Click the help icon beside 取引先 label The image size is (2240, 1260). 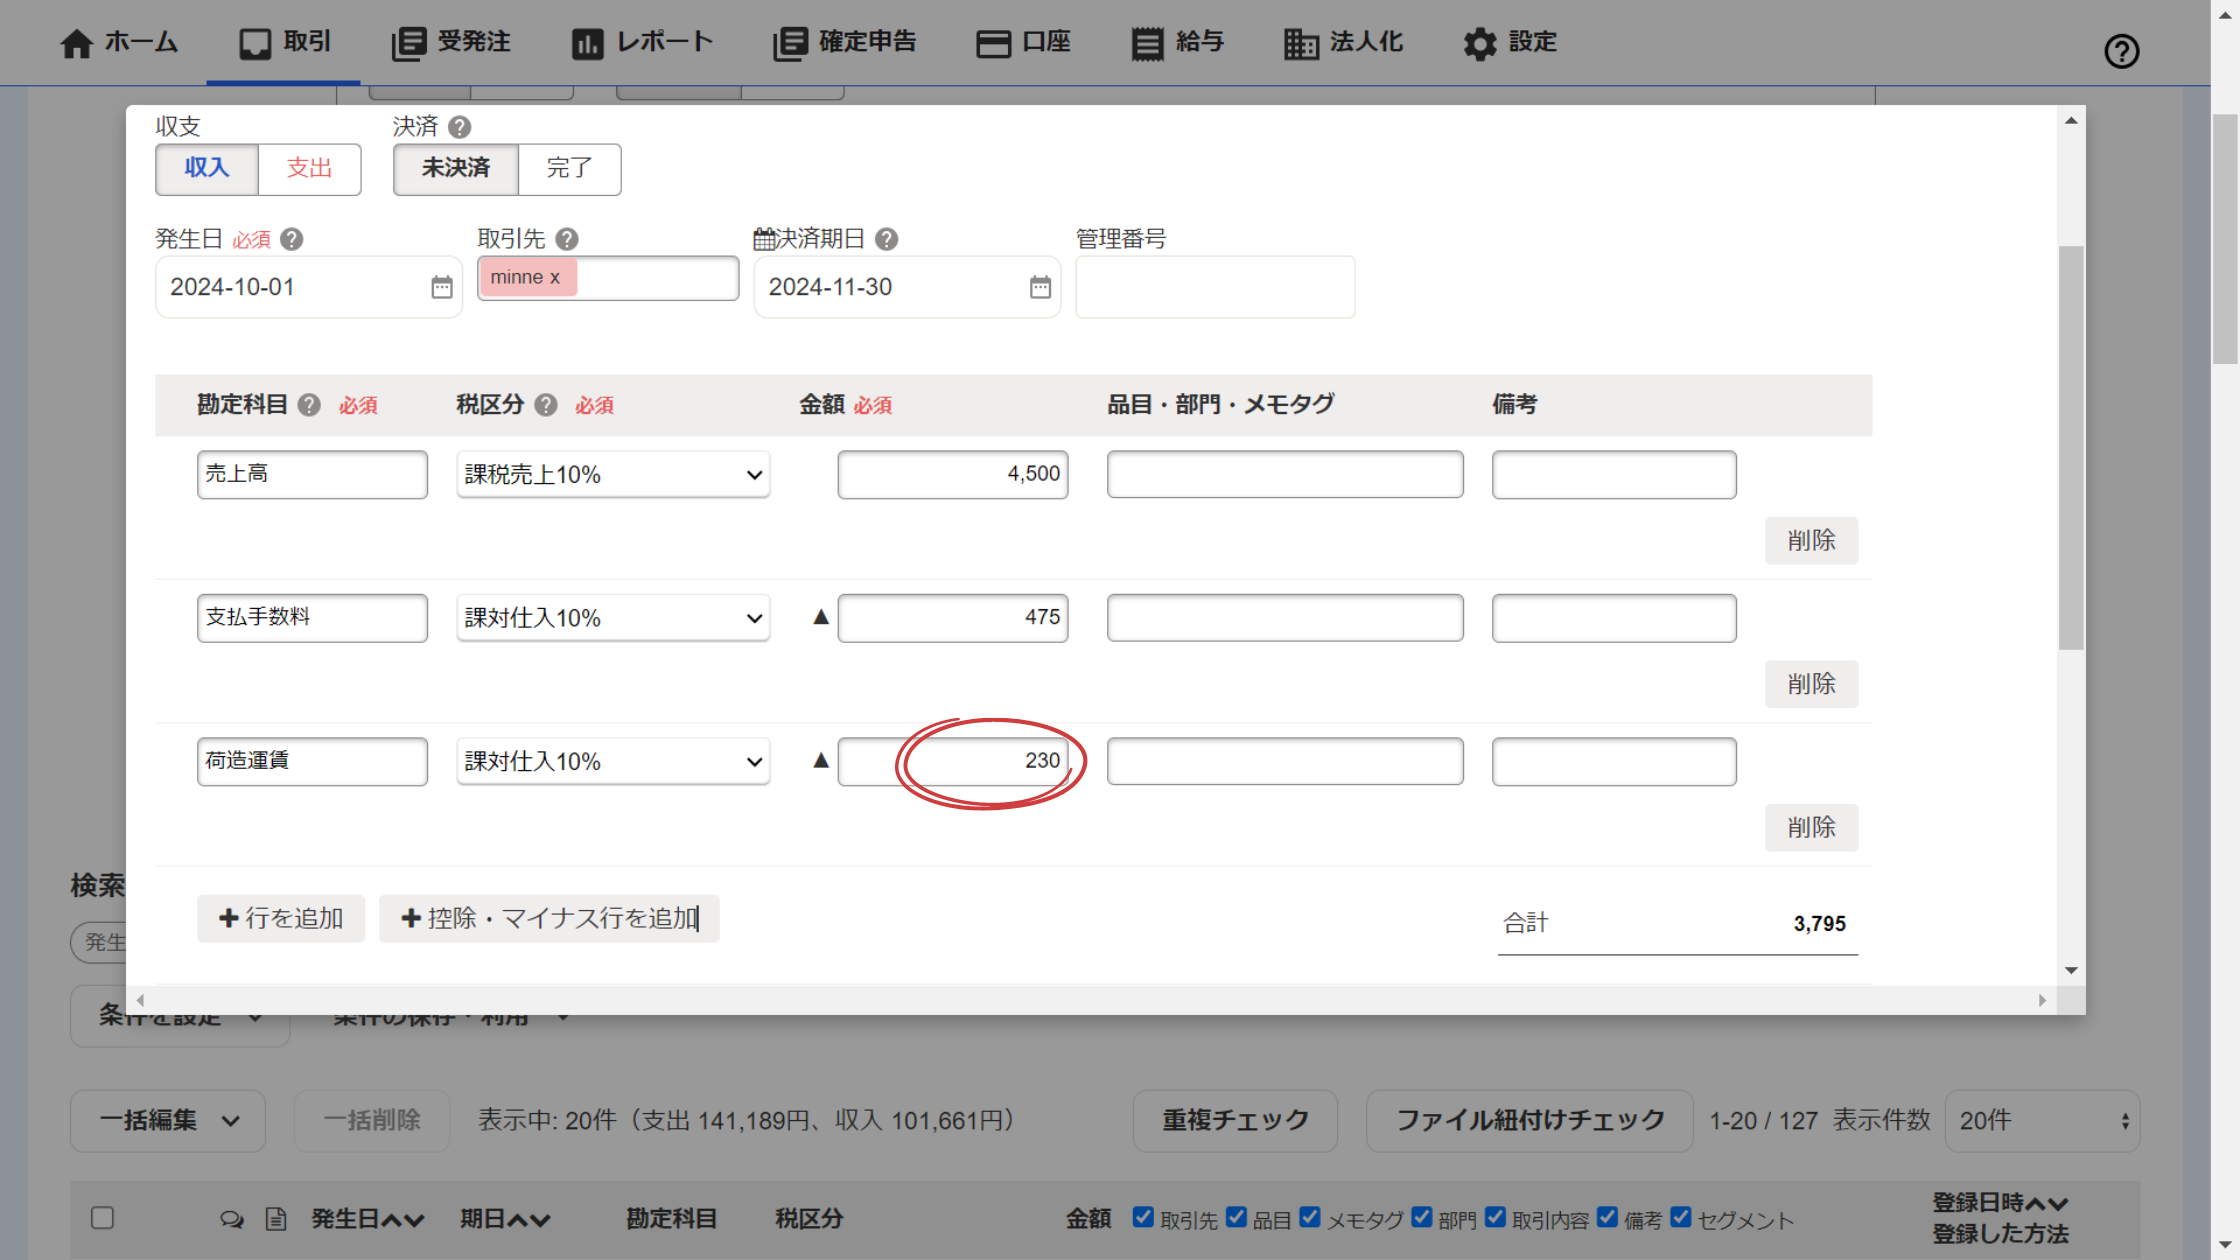click(567, 239)
